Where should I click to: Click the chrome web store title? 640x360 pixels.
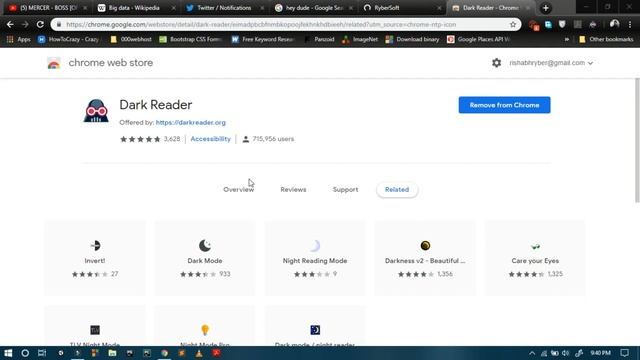[111, 63]
